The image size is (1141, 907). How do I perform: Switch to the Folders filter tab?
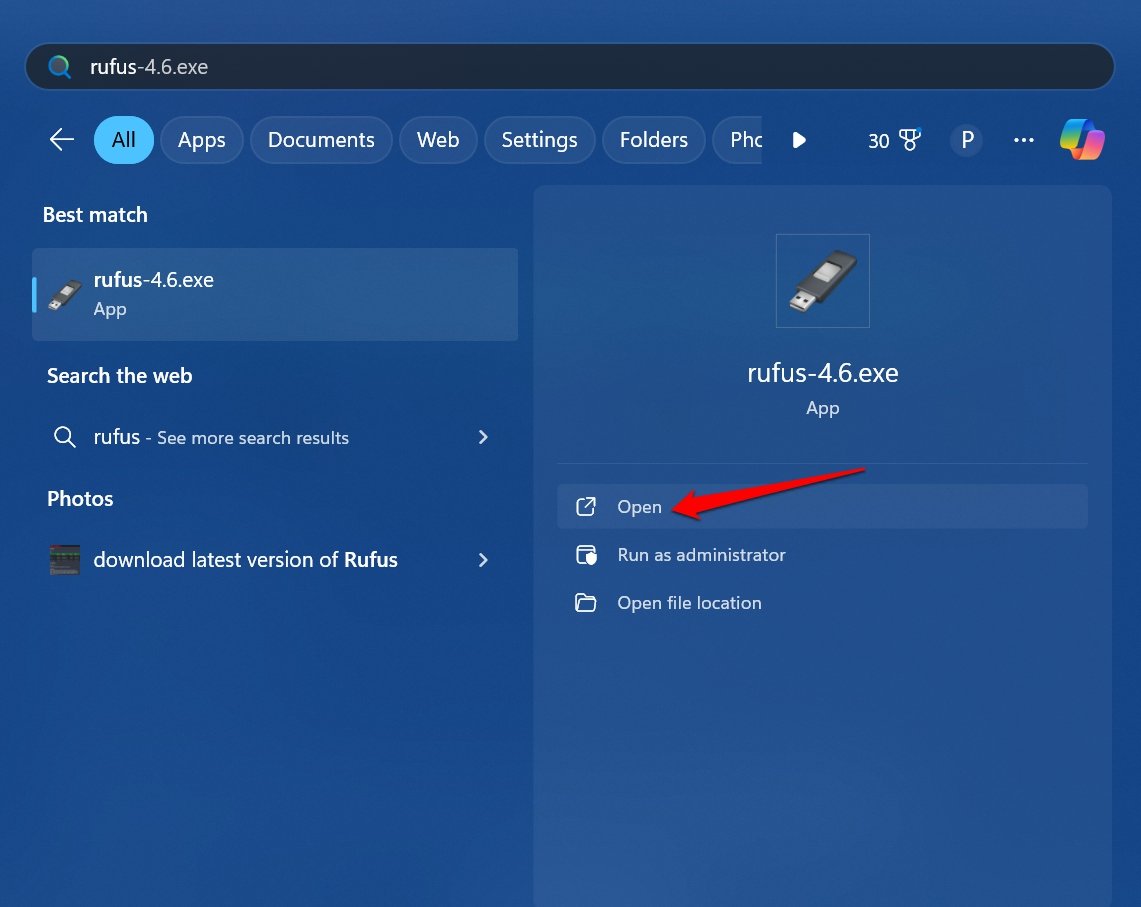point(653,140)
